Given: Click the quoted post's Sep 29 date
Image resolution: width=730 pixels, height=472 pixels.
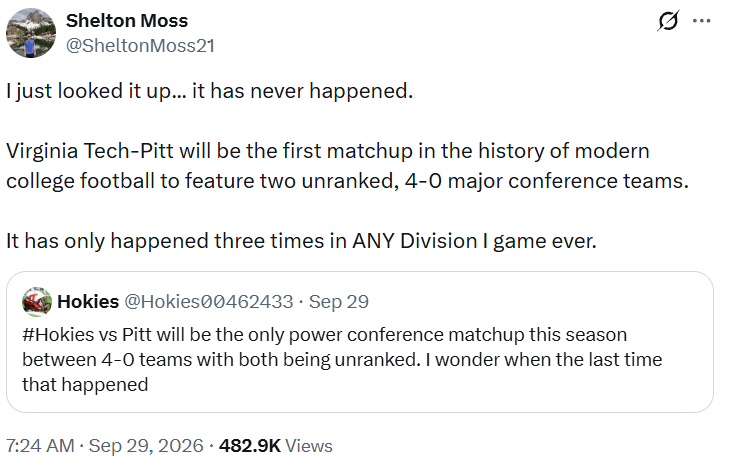Looking at the screenshot, I should (x=339, y=302).
